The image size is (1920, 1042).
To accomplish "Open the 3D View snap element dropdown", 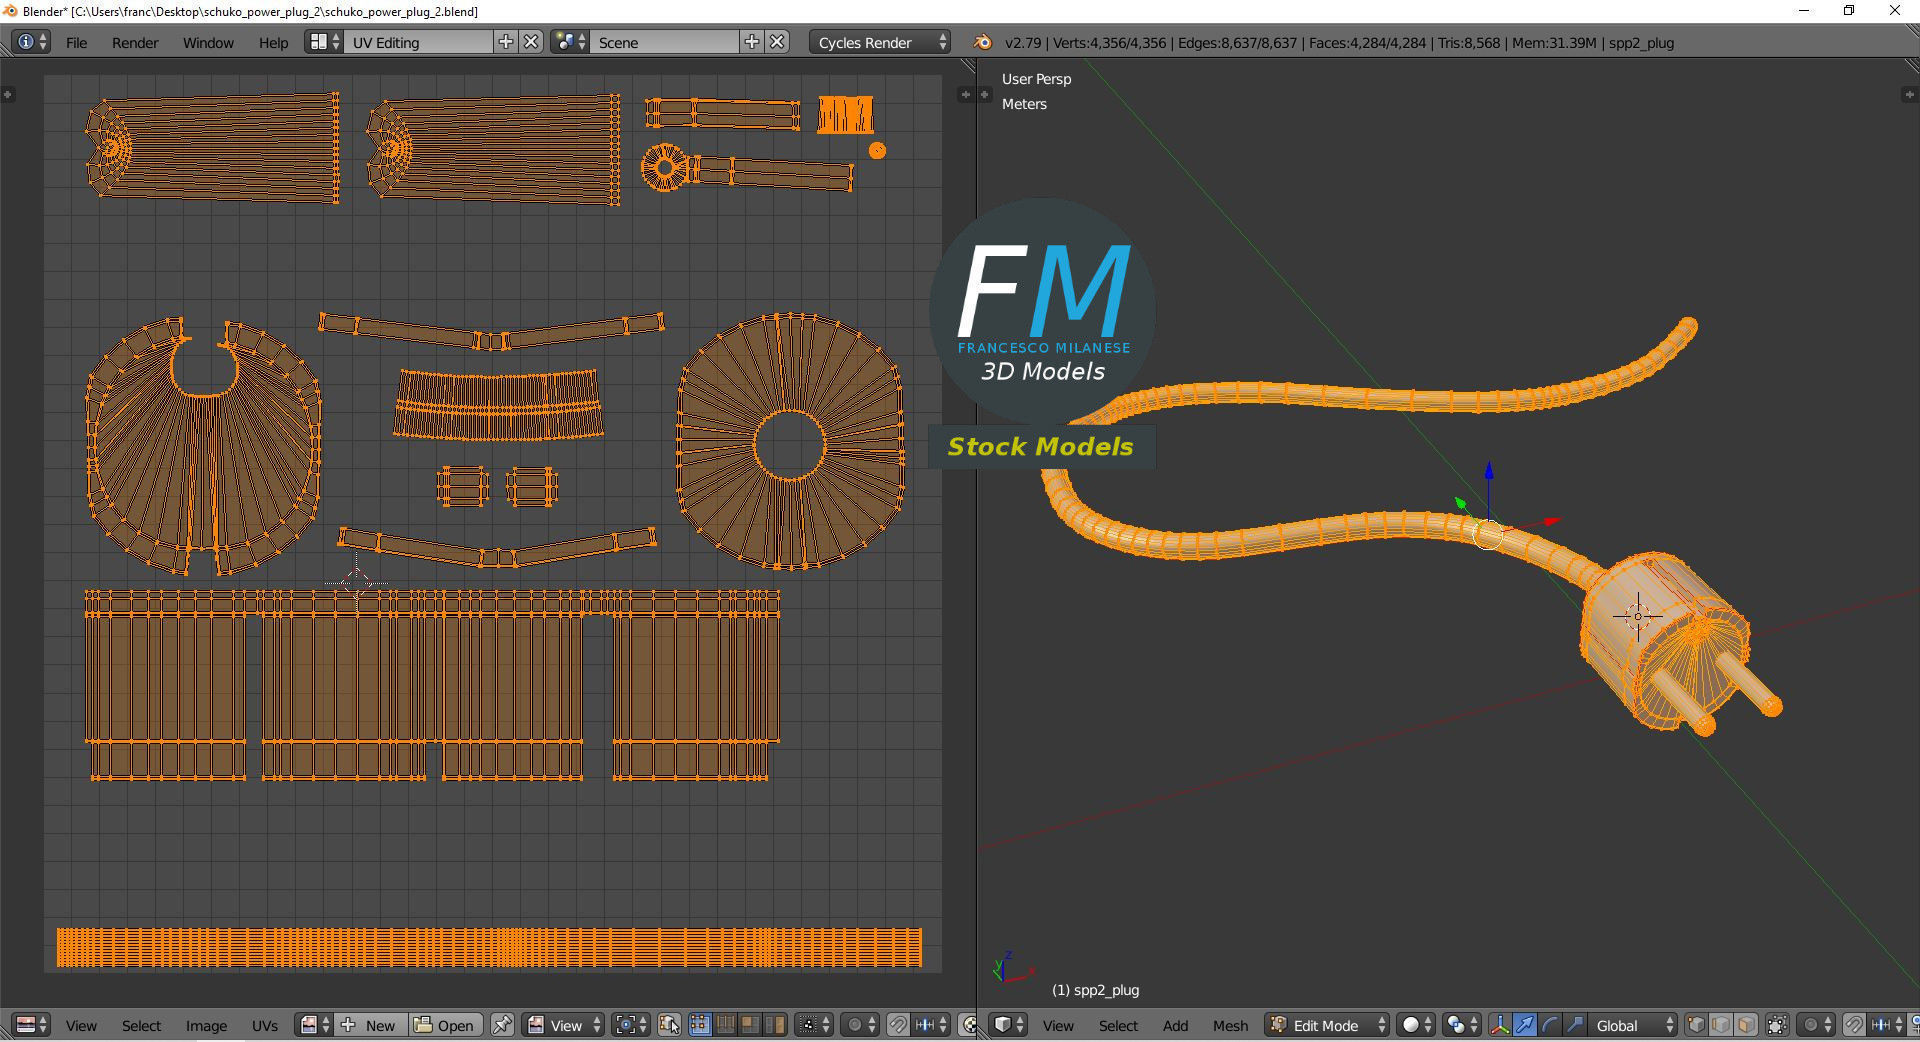I will tap(1887, 1025).
